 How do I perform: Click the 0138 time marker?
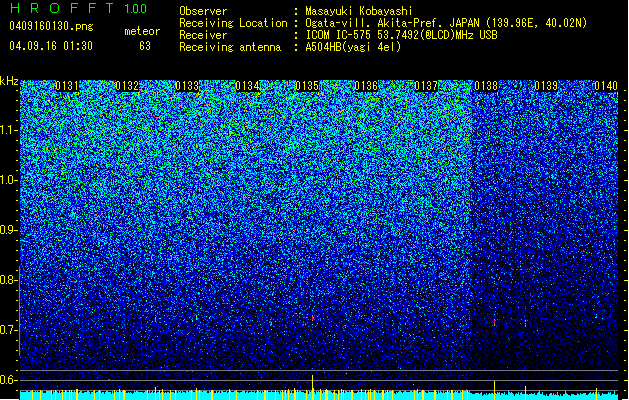tap(486, 86)
